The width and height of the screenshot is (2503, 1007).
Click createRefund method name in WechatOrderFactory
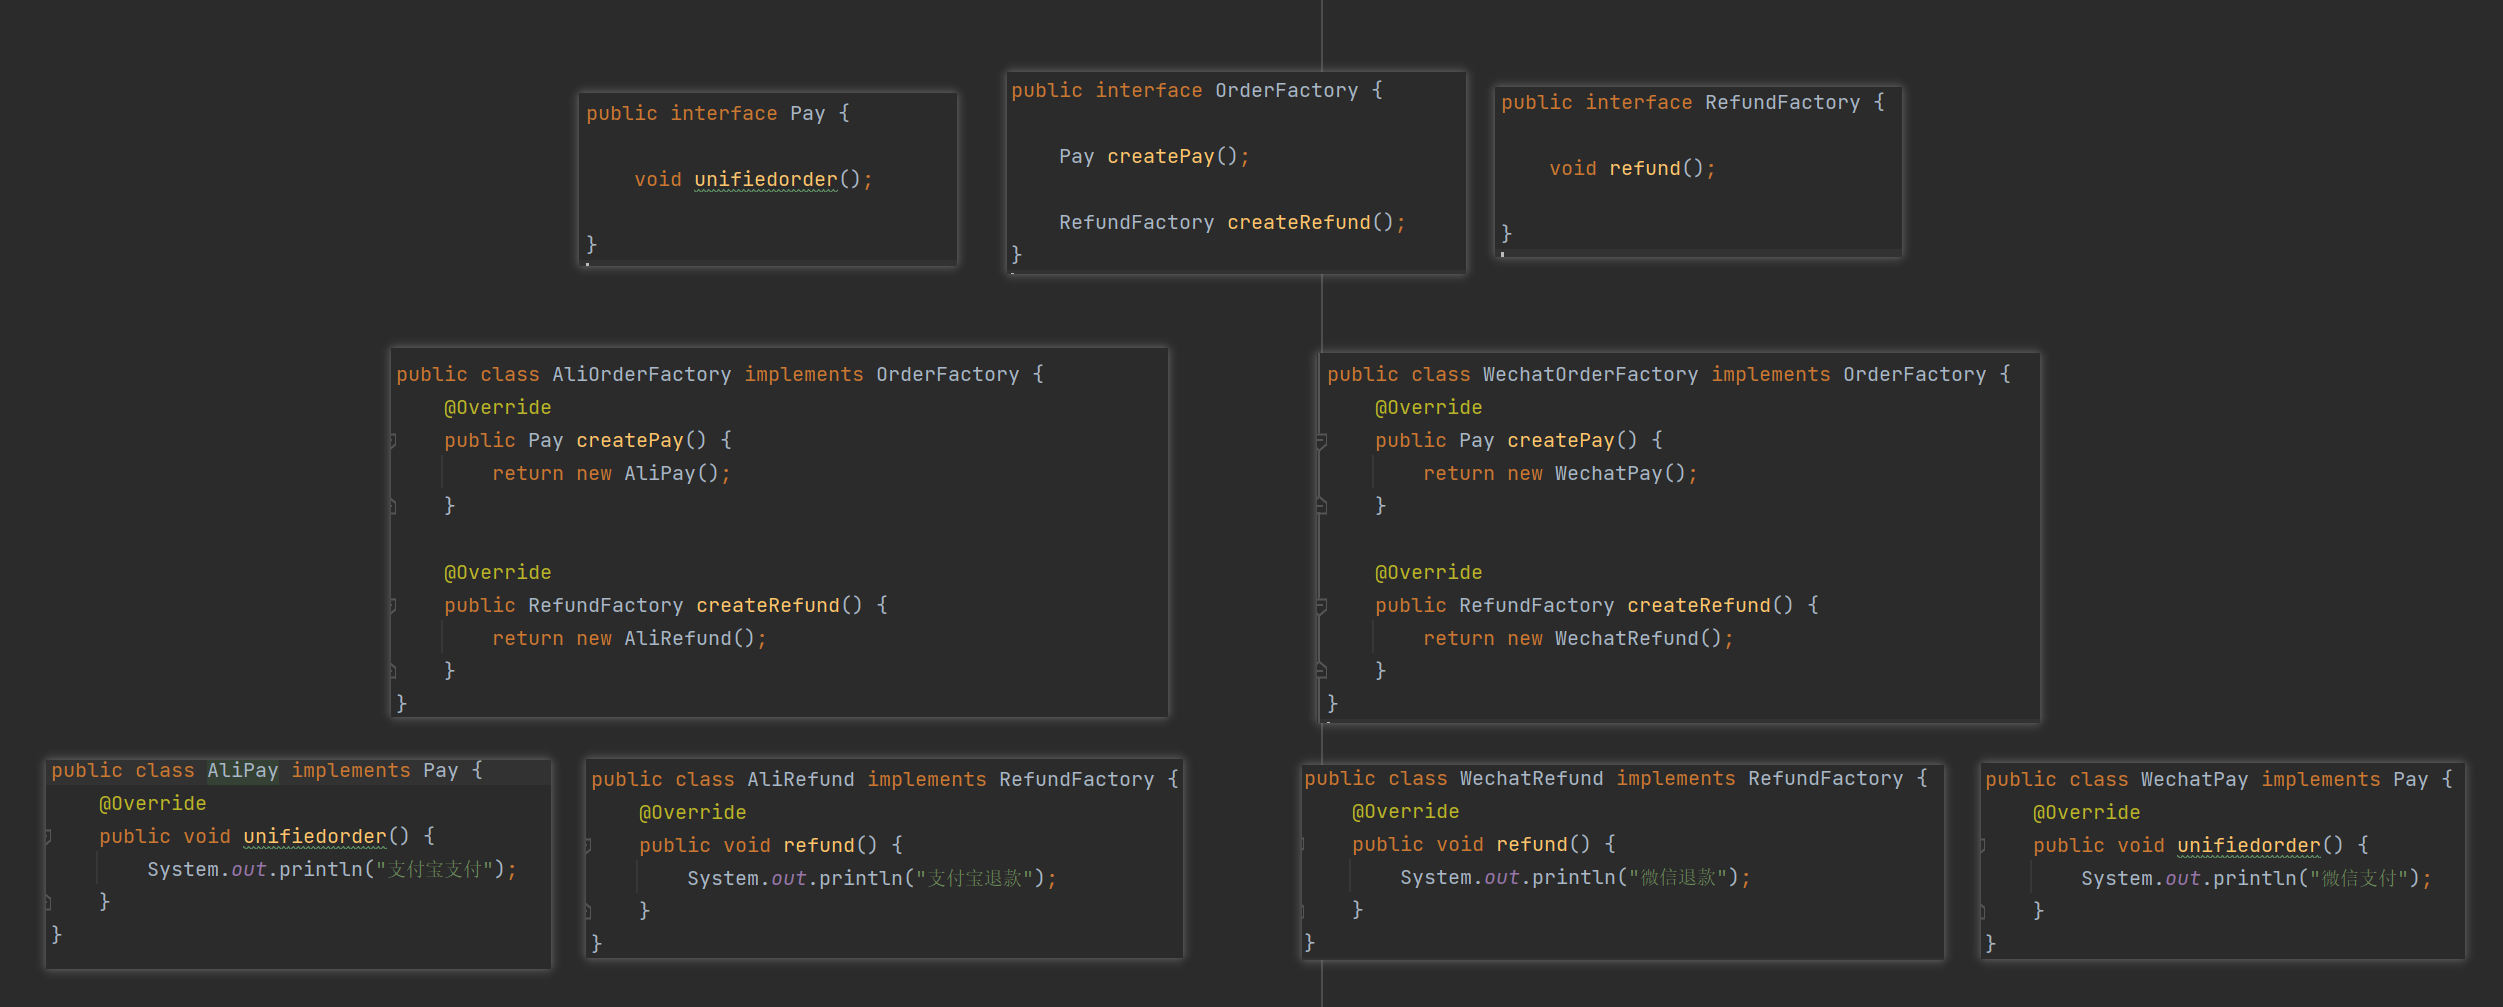click(1698, 606)
